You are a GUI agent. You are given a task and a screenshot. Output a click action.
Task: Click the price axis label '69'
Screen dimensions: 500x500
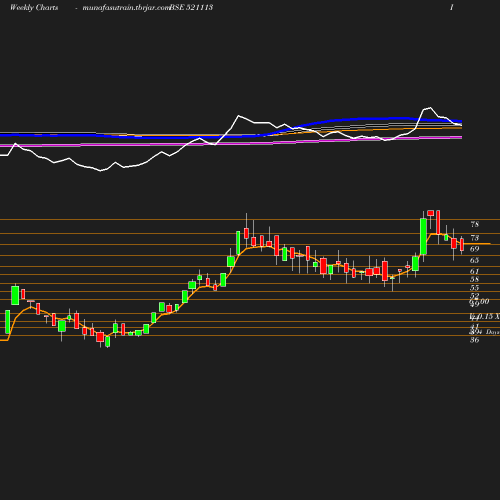coord(475,249)
